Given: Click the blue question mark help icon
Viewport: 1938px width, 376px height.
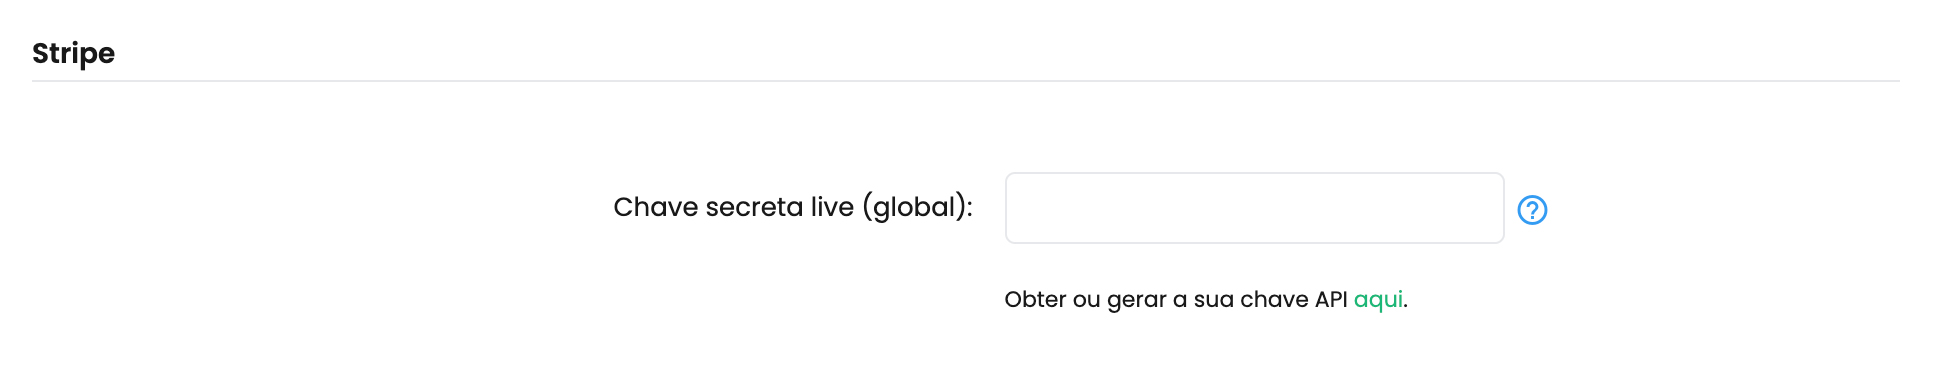Looking at the screenshot, I should 1532,210.
